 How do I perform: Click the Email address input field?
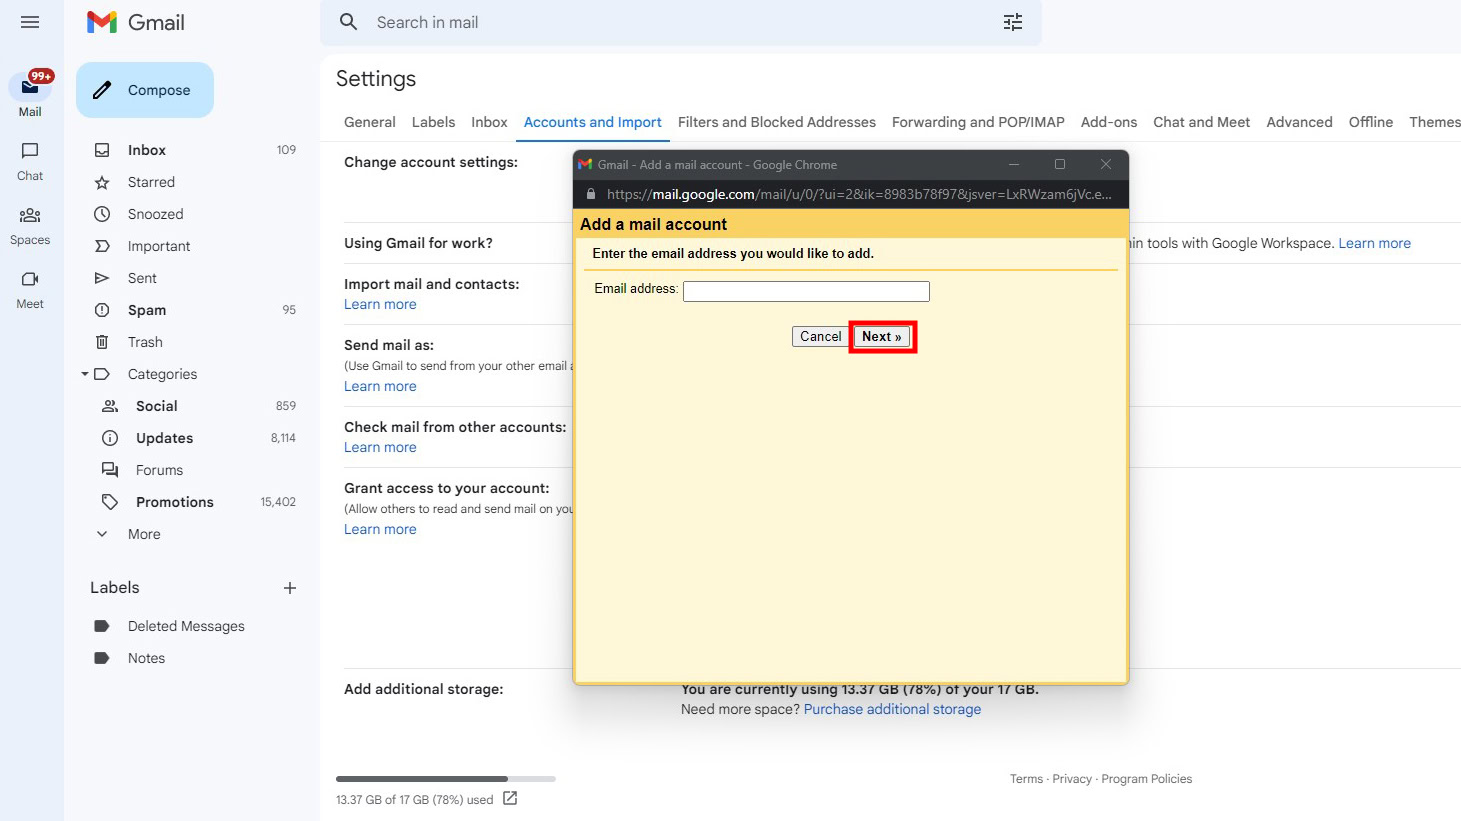coord(806,291)
